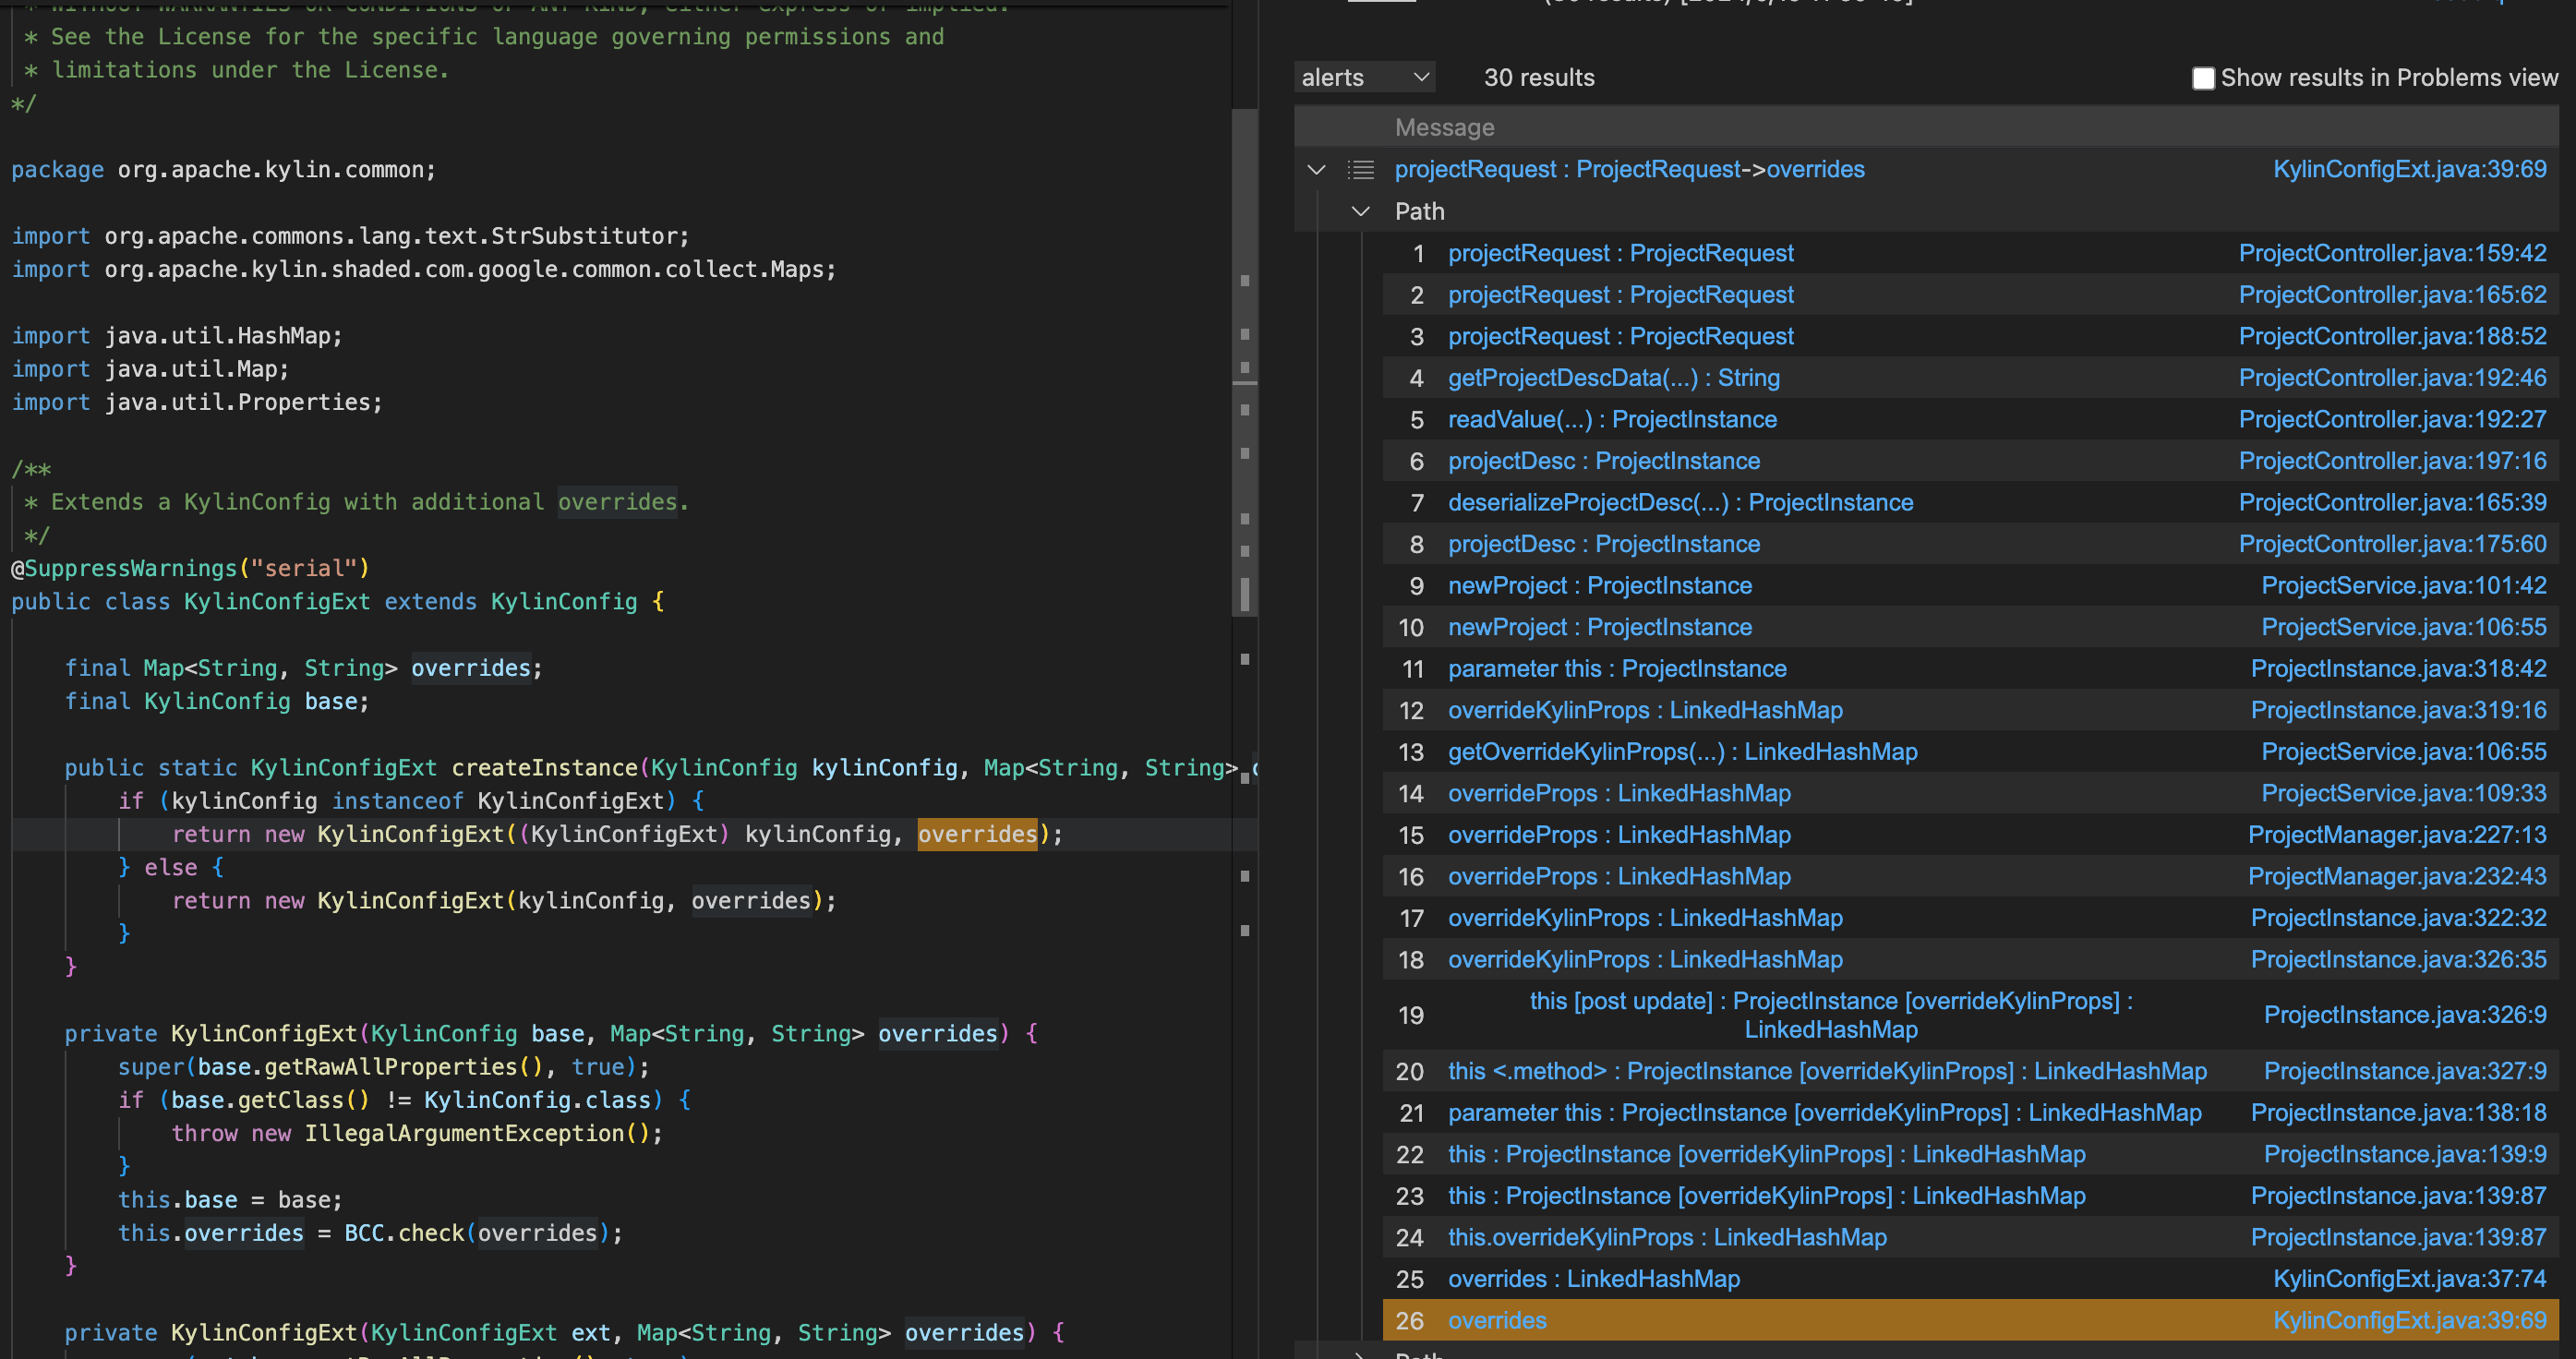Select path step 2 projectRequest : ProjectRequest

[1620, 295]
